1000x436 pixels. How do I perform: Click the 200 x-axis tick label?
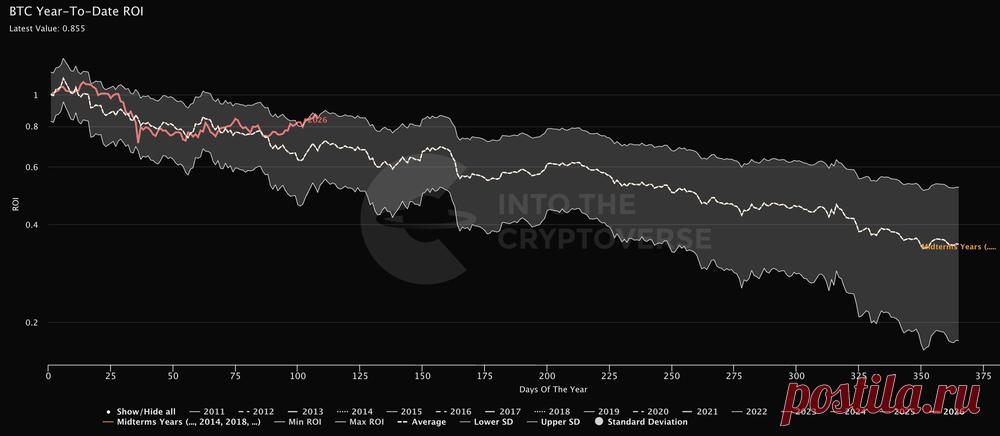[x=547, y=376]
